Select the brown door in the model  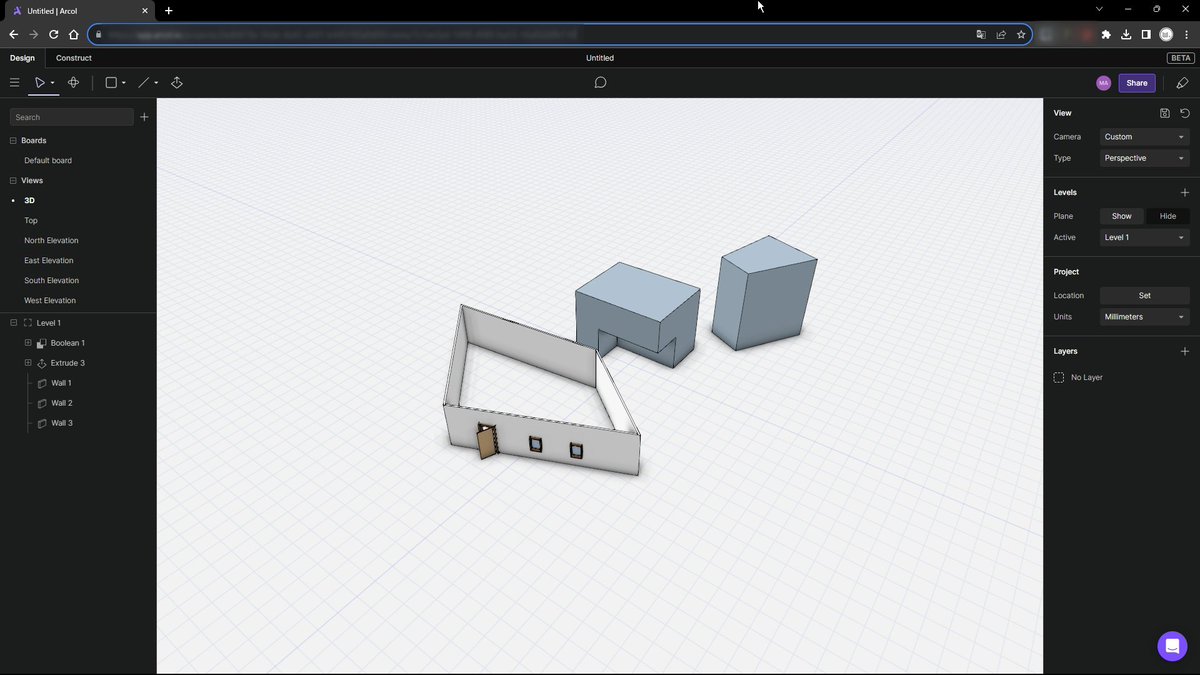(x=487, y=441)
